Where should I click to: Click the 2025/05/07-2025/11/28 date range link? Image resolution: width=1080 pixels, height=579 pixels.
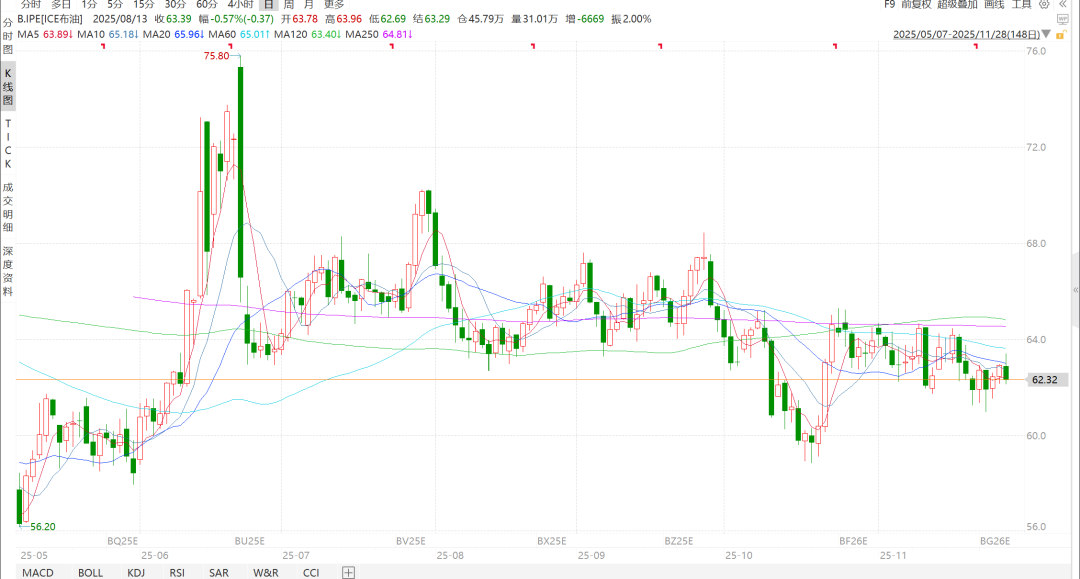[x=966, y=34]
